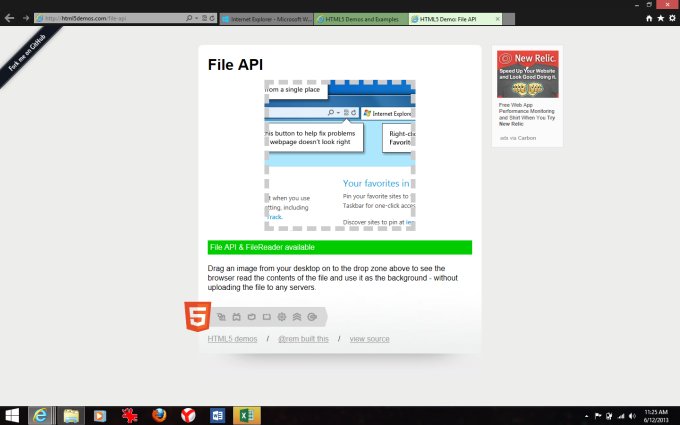Click the Fork me on GitHub ribbon
The image size is (680, 425).
coord(27,53)
